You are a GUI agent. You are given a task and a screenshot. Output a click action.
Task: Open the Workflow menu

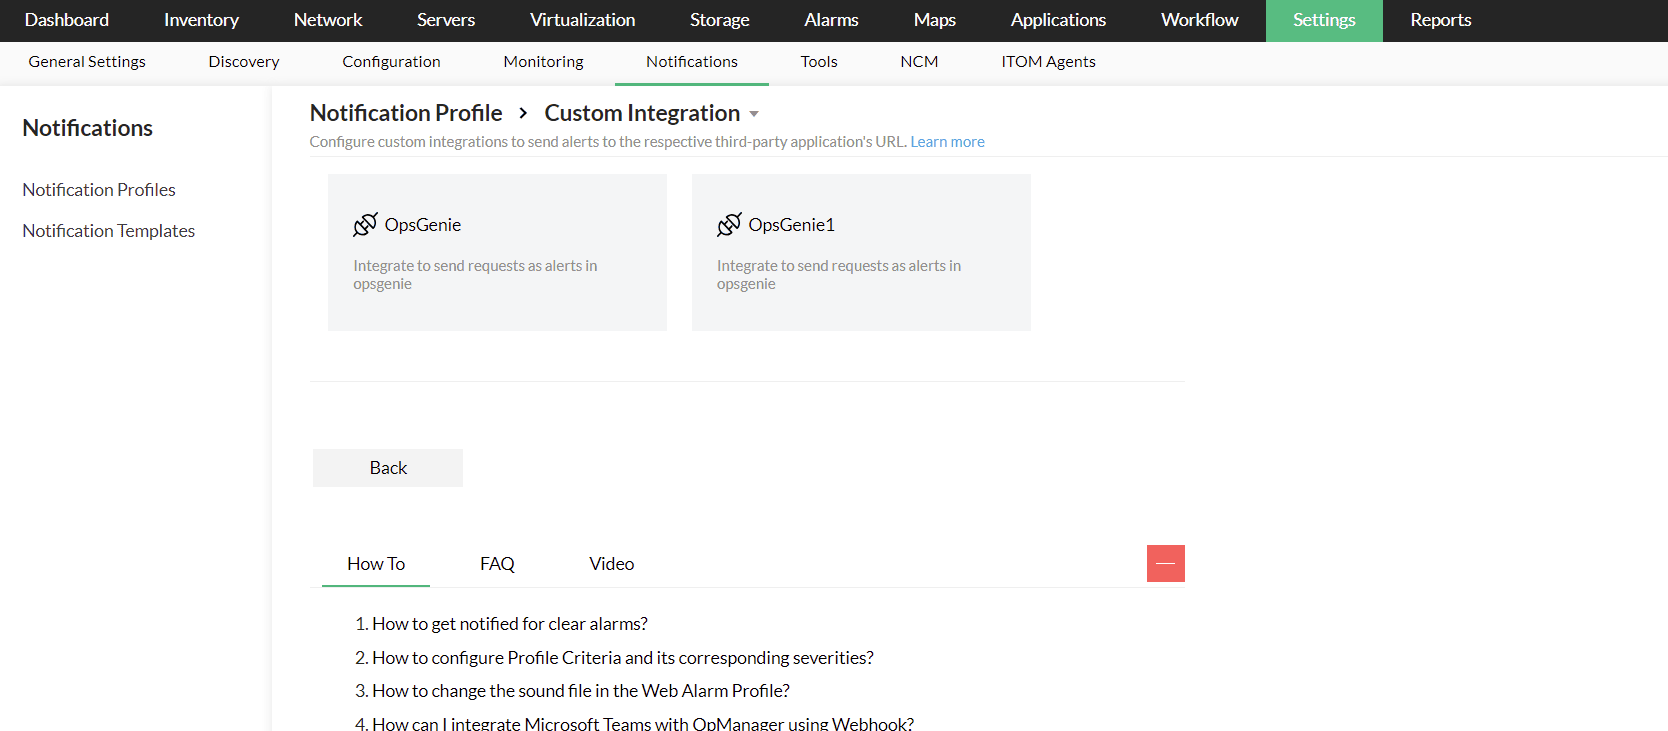1199,20
